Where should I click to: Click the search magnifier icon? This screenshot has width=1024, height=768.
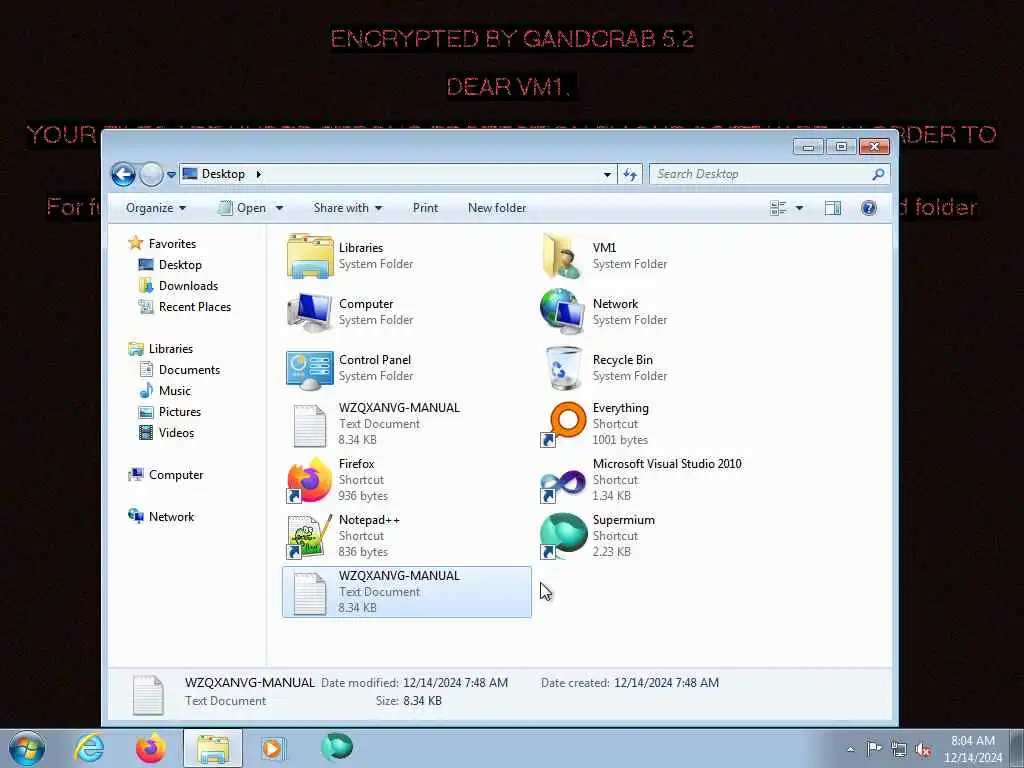(878, 174)
